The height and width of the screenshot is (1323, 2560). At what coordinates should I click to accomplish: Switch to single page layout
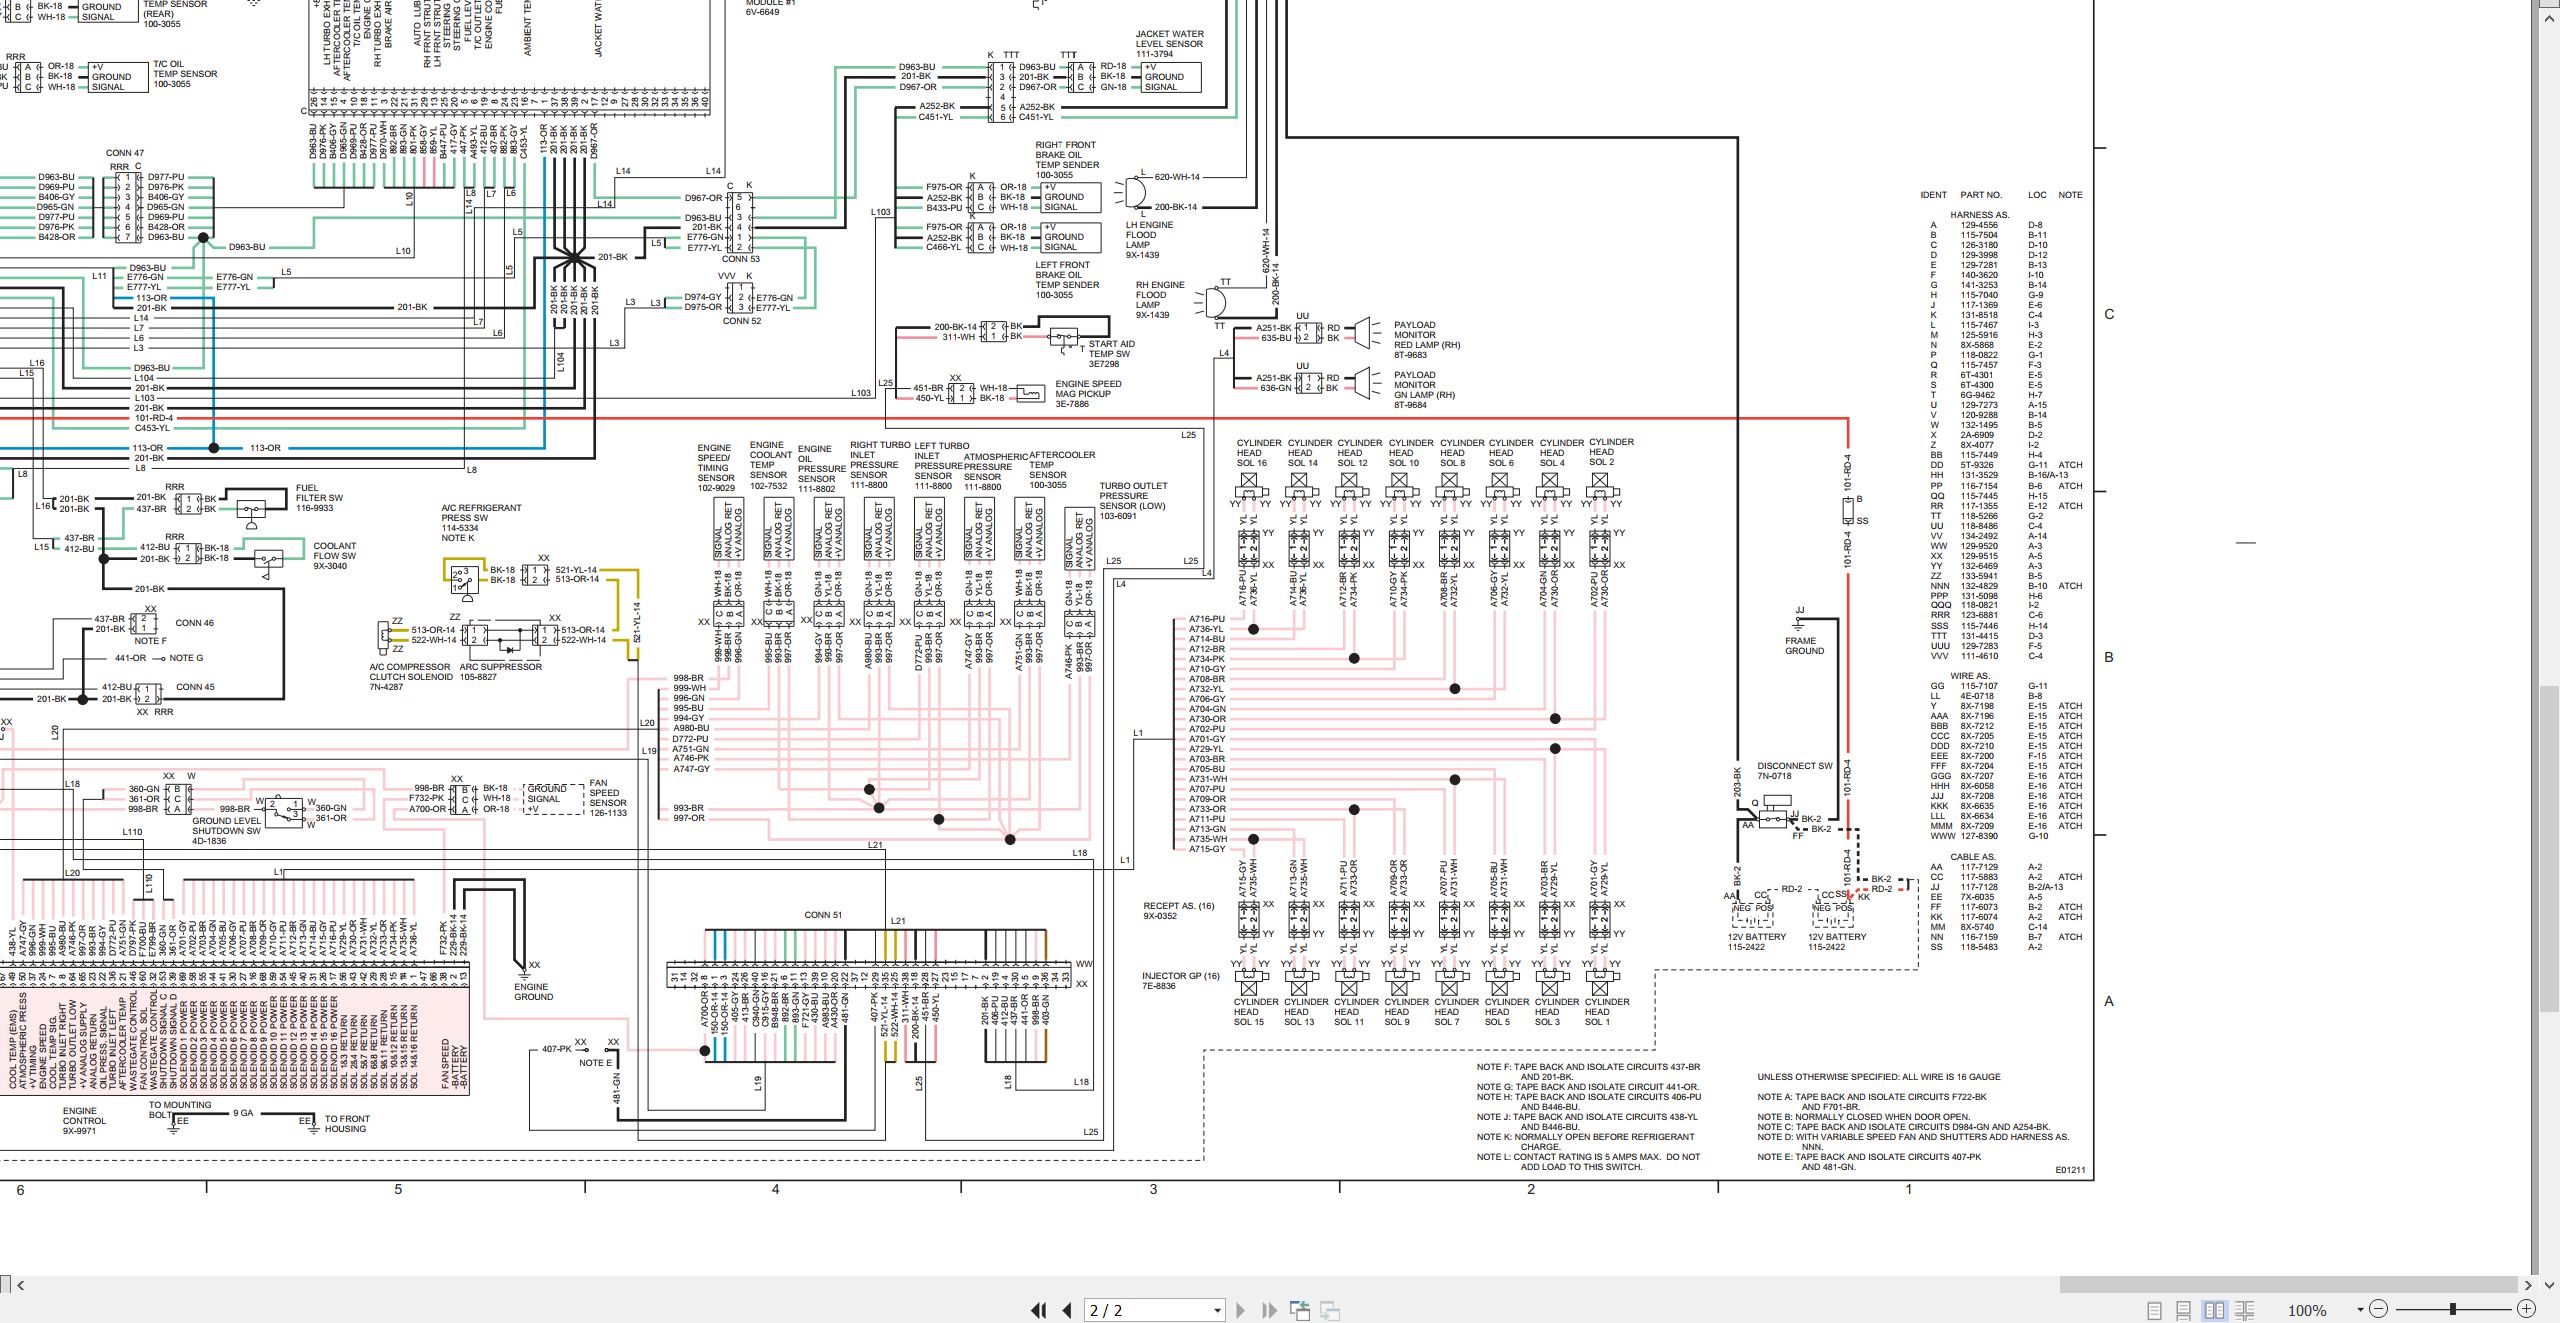click(2155, 1310)
